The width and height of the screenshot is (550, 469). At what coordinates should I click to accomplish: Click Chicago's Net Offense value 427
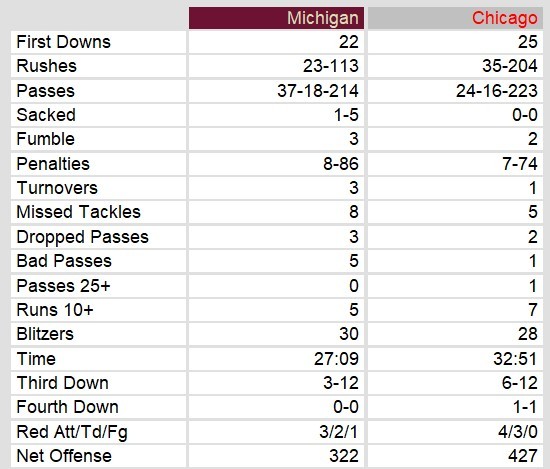[523, 456]
